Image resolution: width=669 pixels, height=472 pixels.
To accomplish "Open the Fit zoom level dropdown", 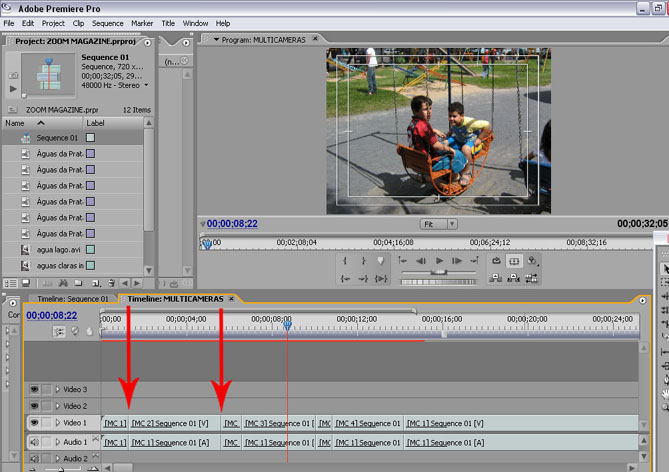I will point(439,224).
